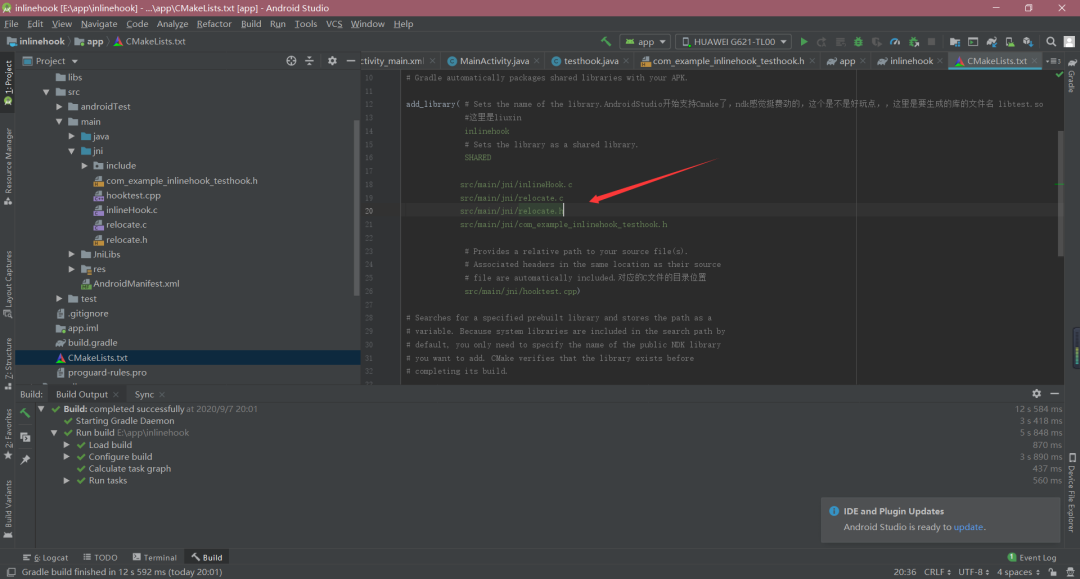Open the VCS menu

(334, 23)
